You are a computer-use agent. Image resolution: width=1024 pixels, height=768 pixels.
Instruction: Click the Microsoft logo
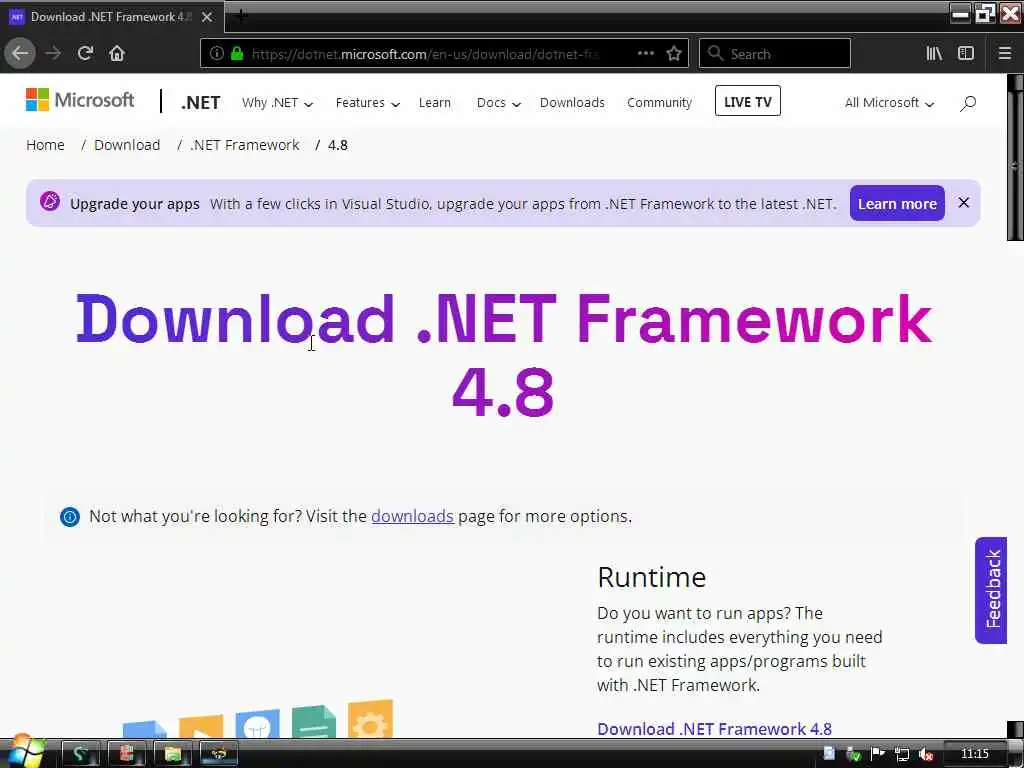pyautogui.click(x=80, y=100)
